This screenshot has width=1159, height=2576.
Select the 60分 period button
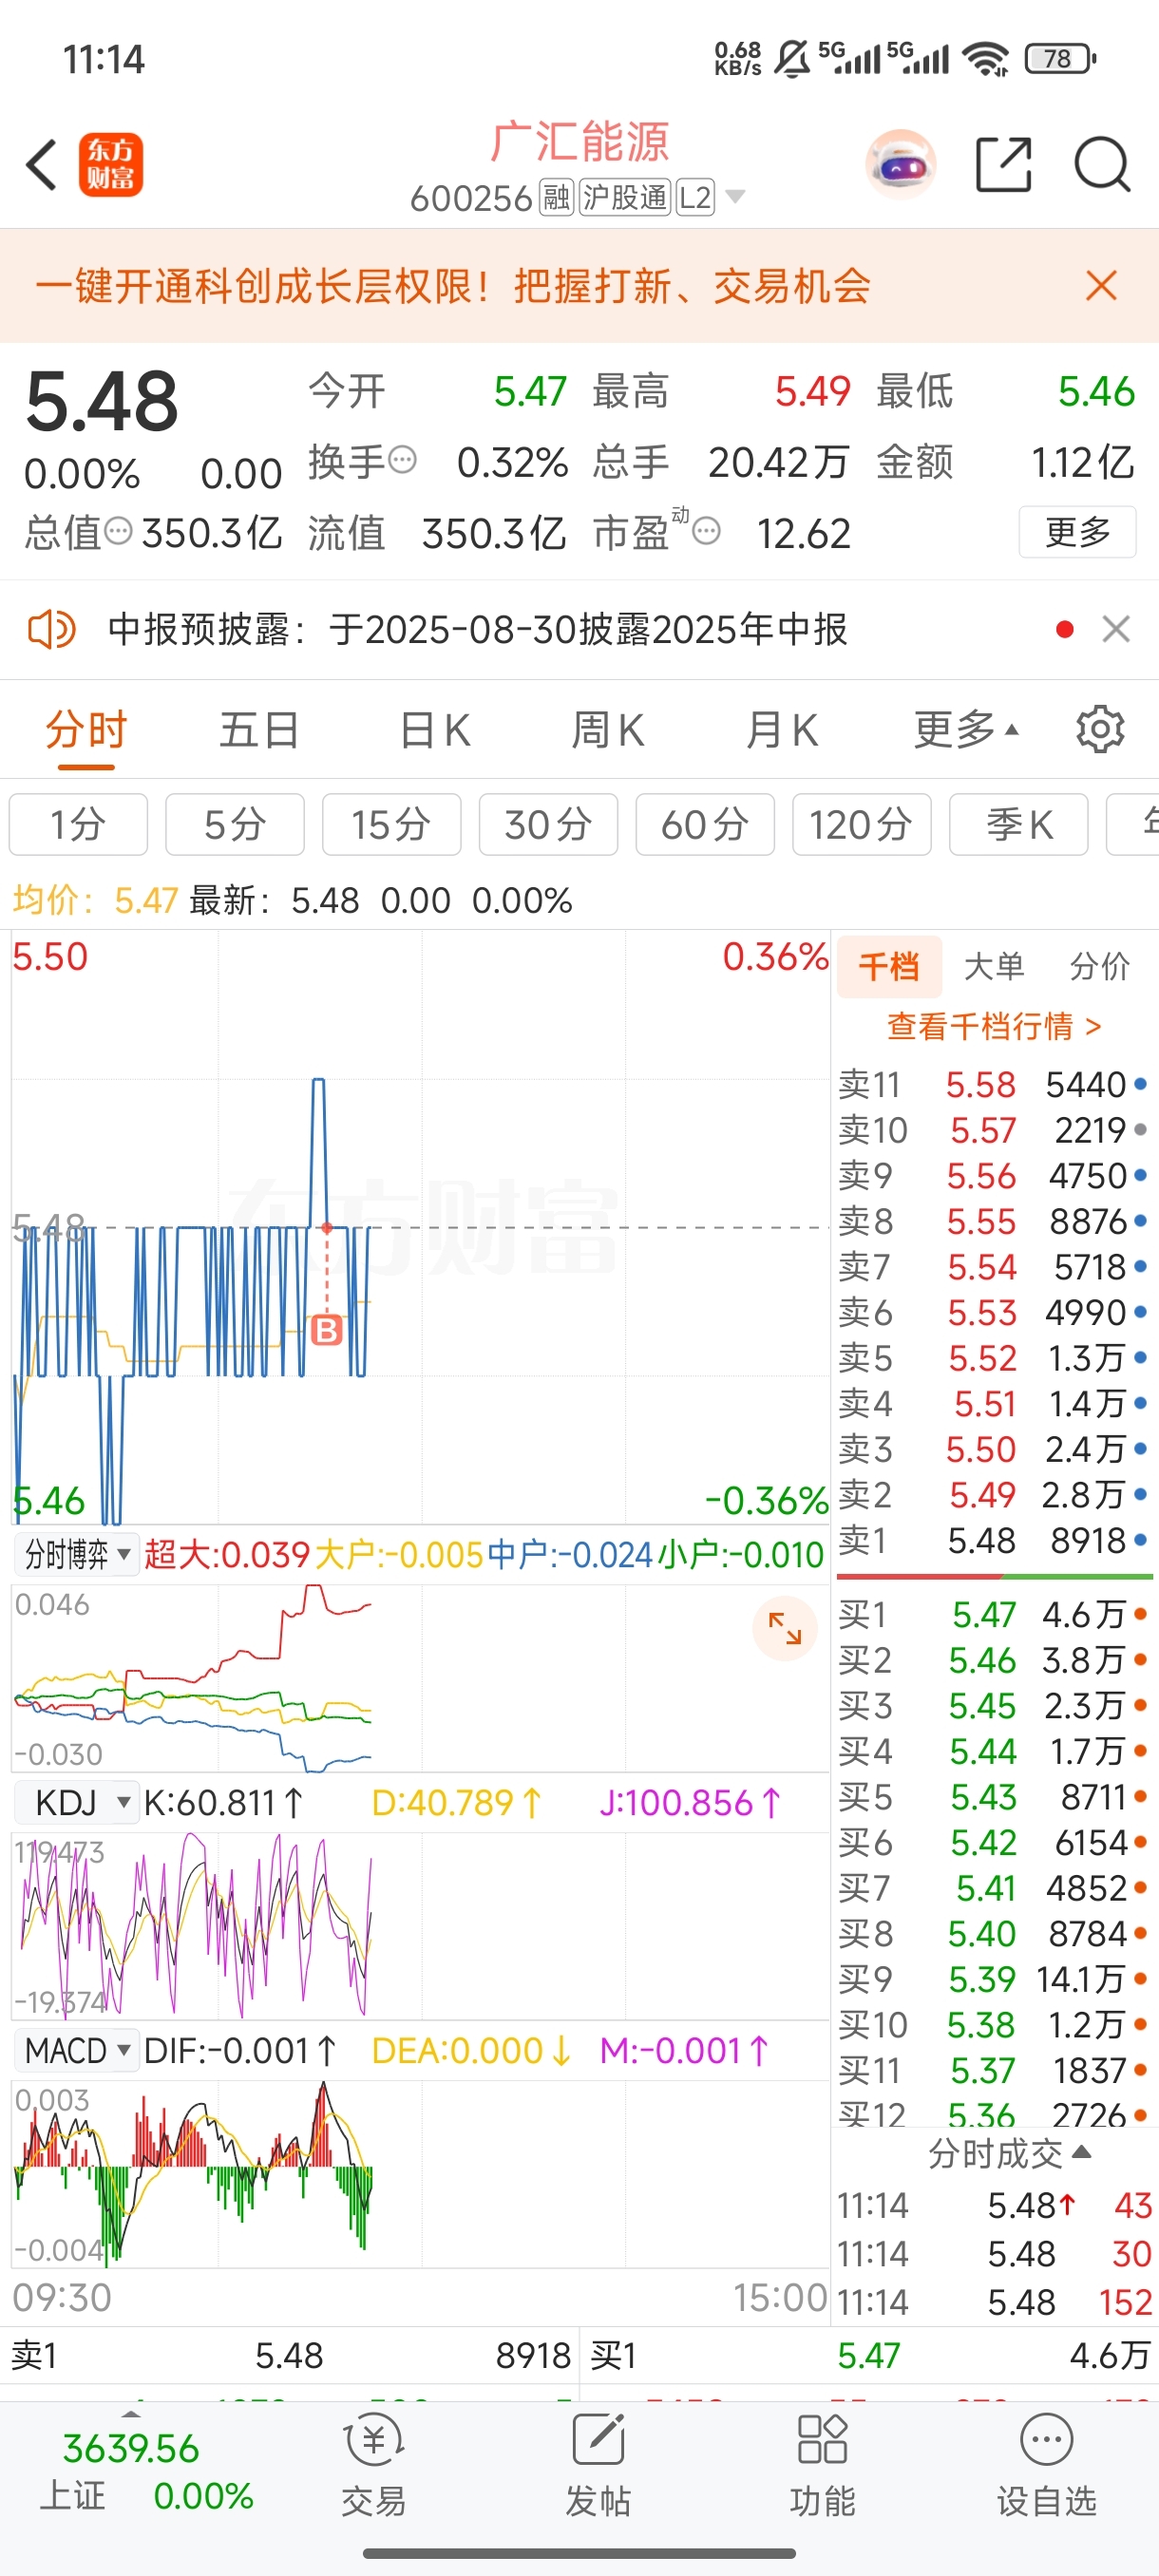705,825
